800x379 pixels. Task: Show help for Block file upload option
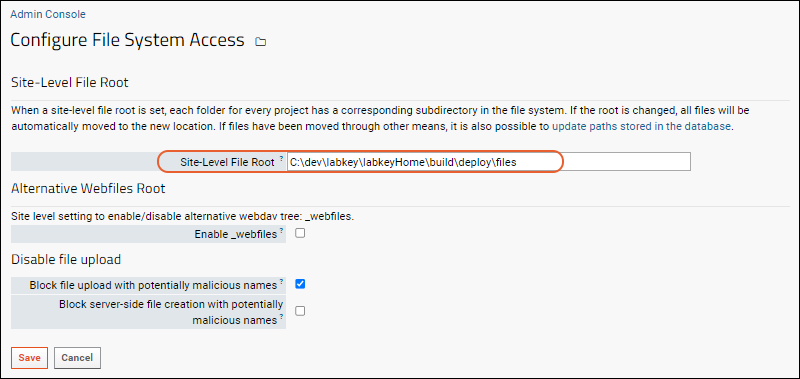[x=281, y=282]
